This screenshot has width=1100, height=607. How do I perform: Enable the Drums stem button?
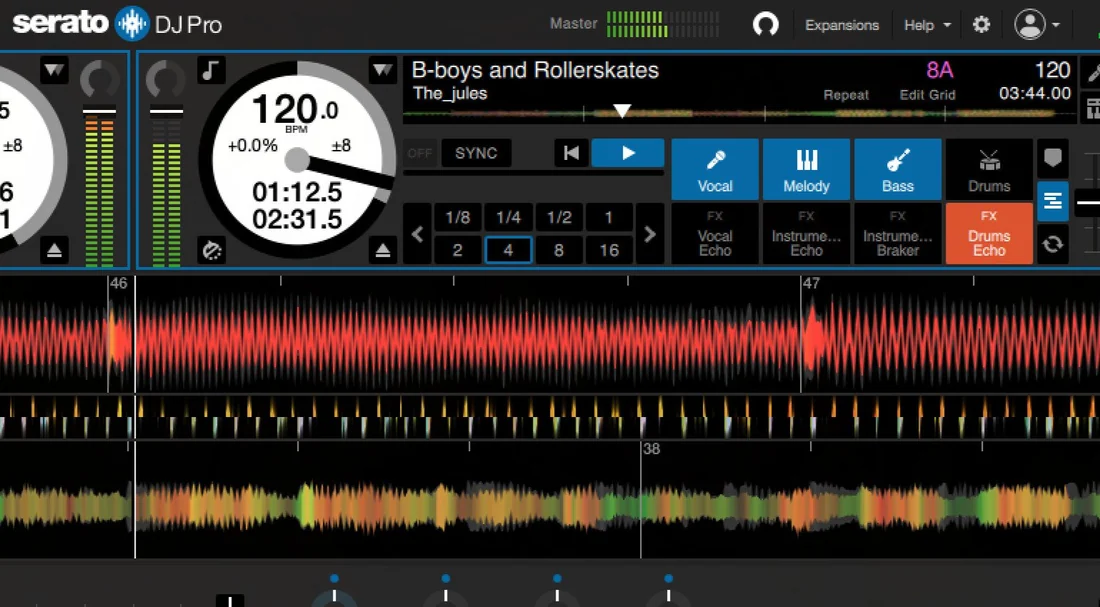point(989,169)
